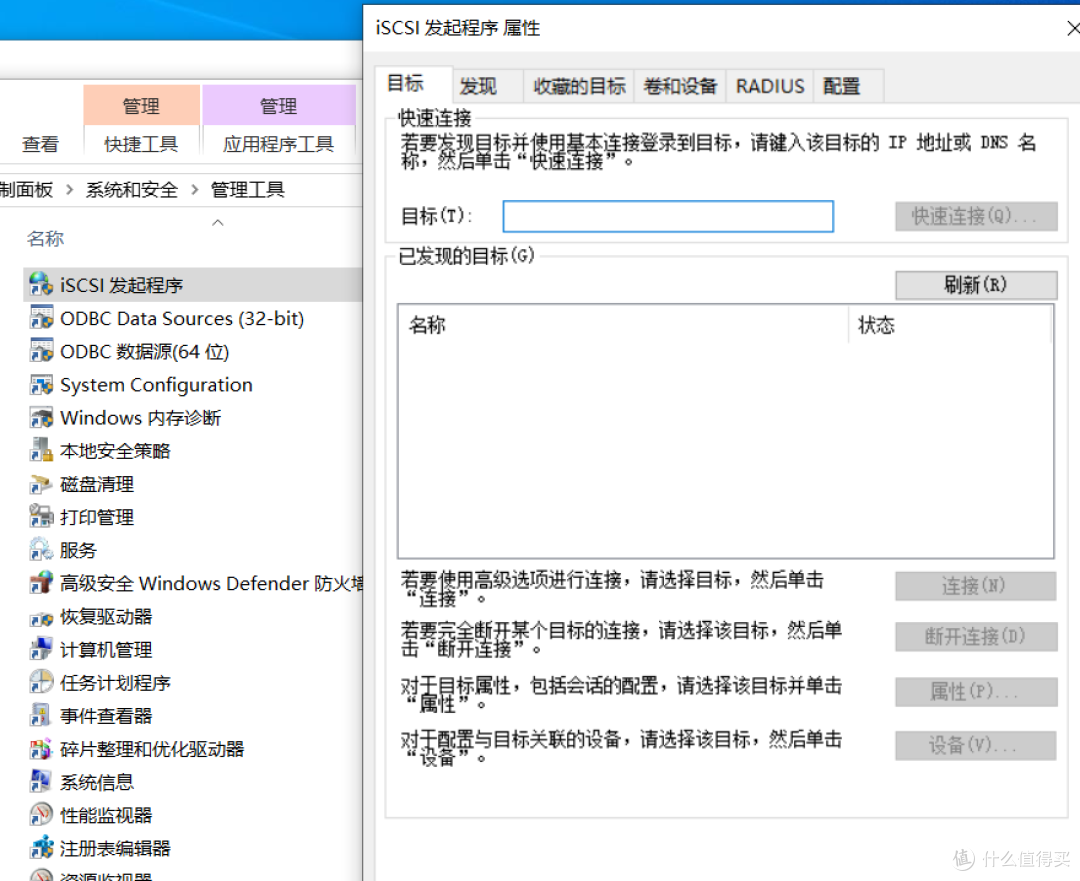Navigate to 系统和安全 in the address bar

coord(132,189)
